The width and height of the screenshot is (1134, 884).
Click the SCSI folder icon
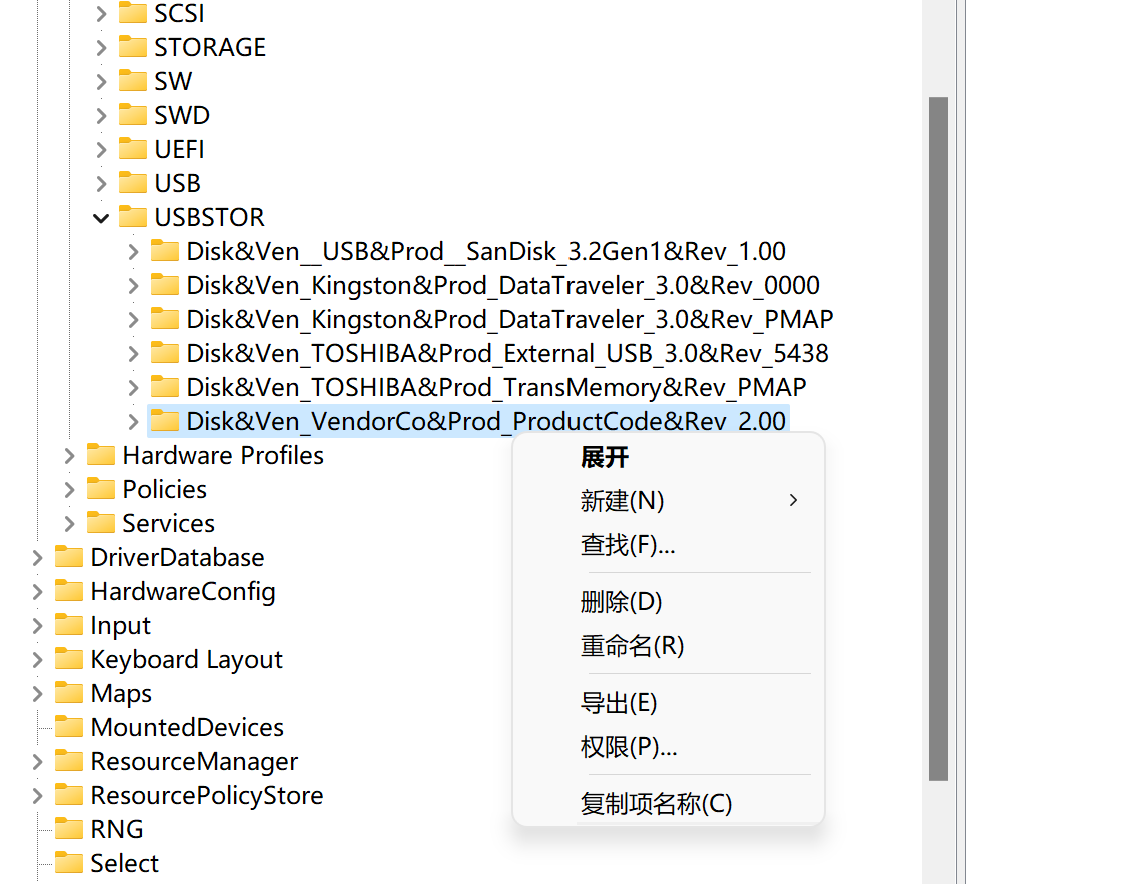pos(133,13)
